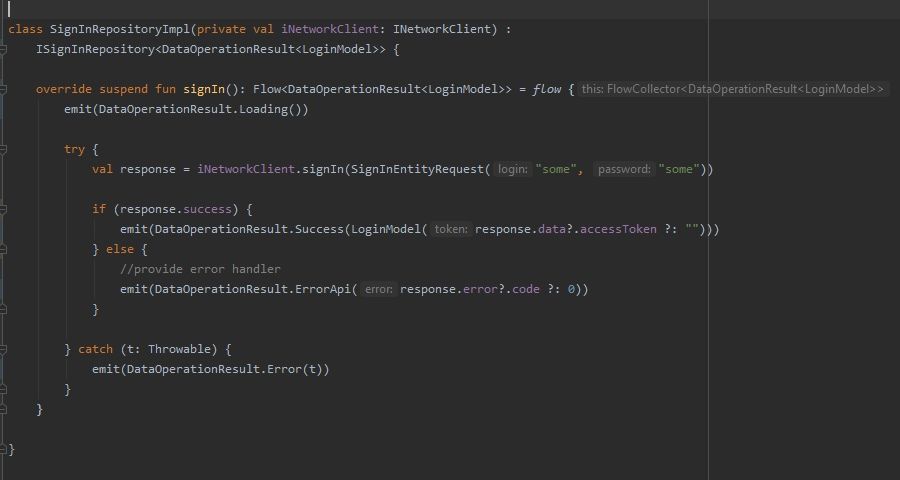Click the Throwable type in catch clause
The width and height of the screenshot is (900, 480).
(x=179, y=349)
